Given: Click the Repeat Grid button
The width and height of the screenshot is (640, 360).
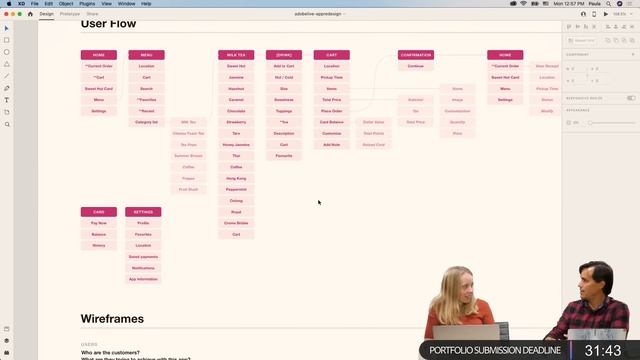Looking at the screenshot, I should [x=582, y=40].
